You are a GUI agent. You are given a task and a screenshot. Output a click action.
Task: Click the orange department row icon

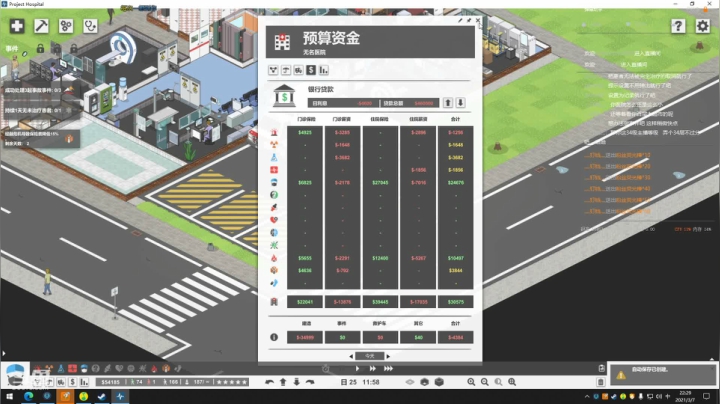pyautogui.click(x=274, y=270)
